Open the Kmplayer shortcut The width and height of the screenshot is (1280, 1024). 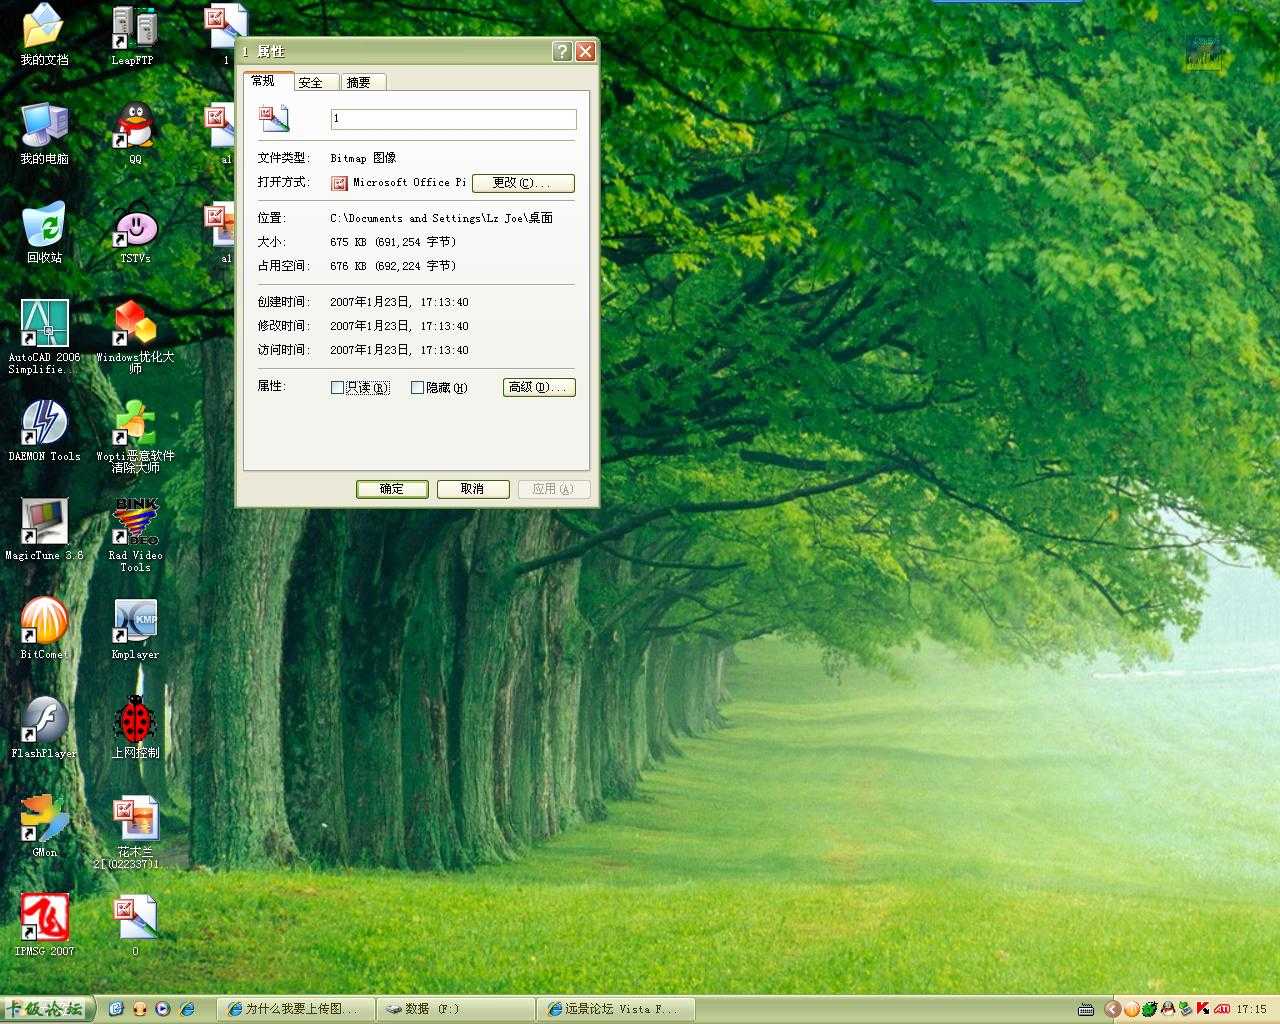pos(135,628)
